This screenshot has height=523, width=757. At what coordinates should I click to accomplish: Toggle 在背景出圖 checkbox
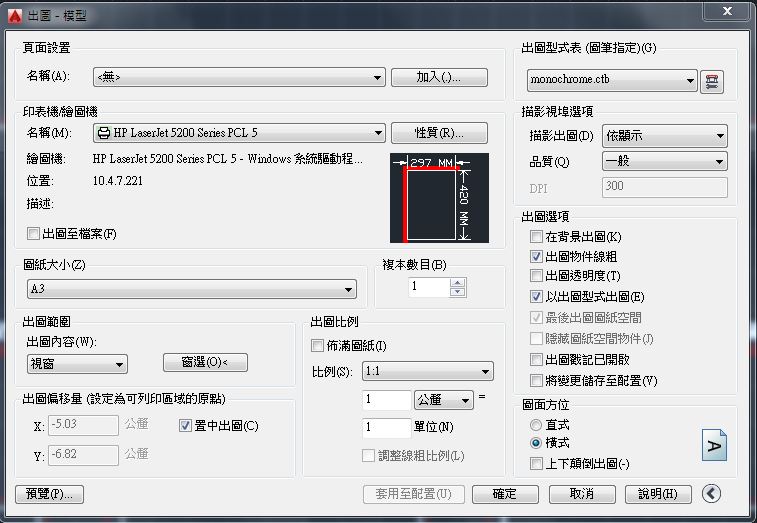pyautogui.click(x=536, y=237)
